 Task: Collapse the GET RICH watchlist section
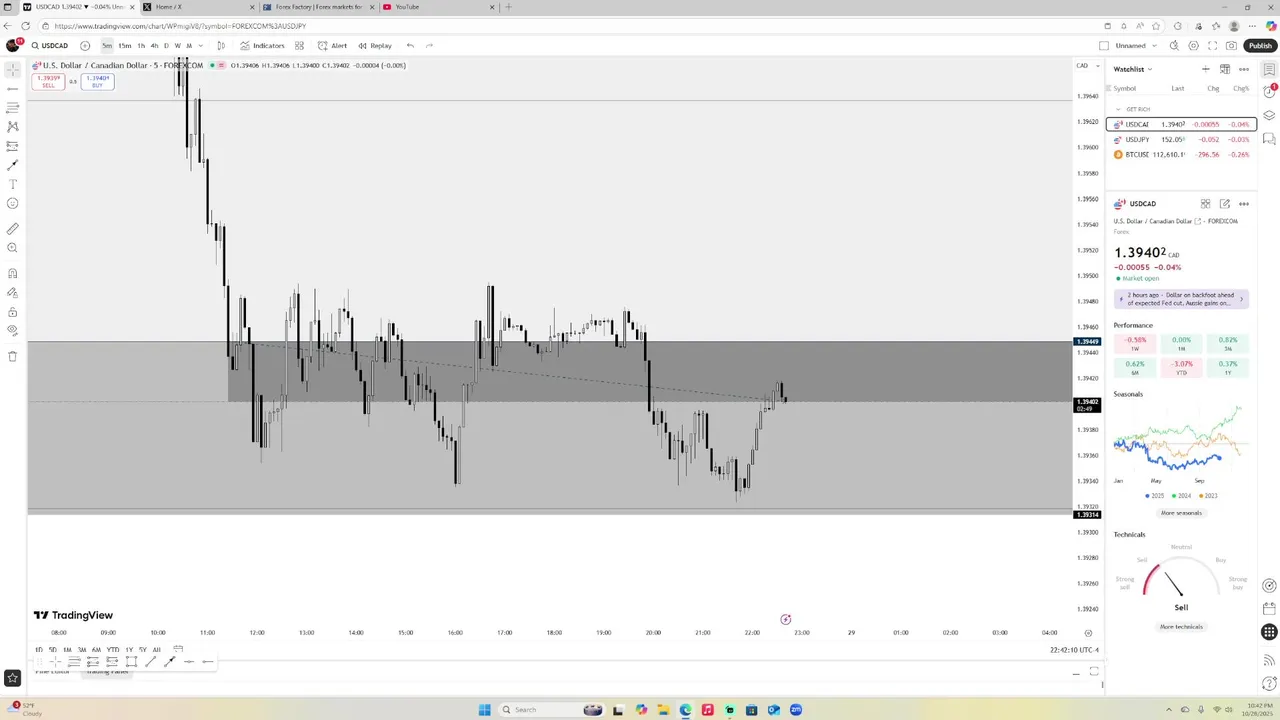coord(1118,109)
